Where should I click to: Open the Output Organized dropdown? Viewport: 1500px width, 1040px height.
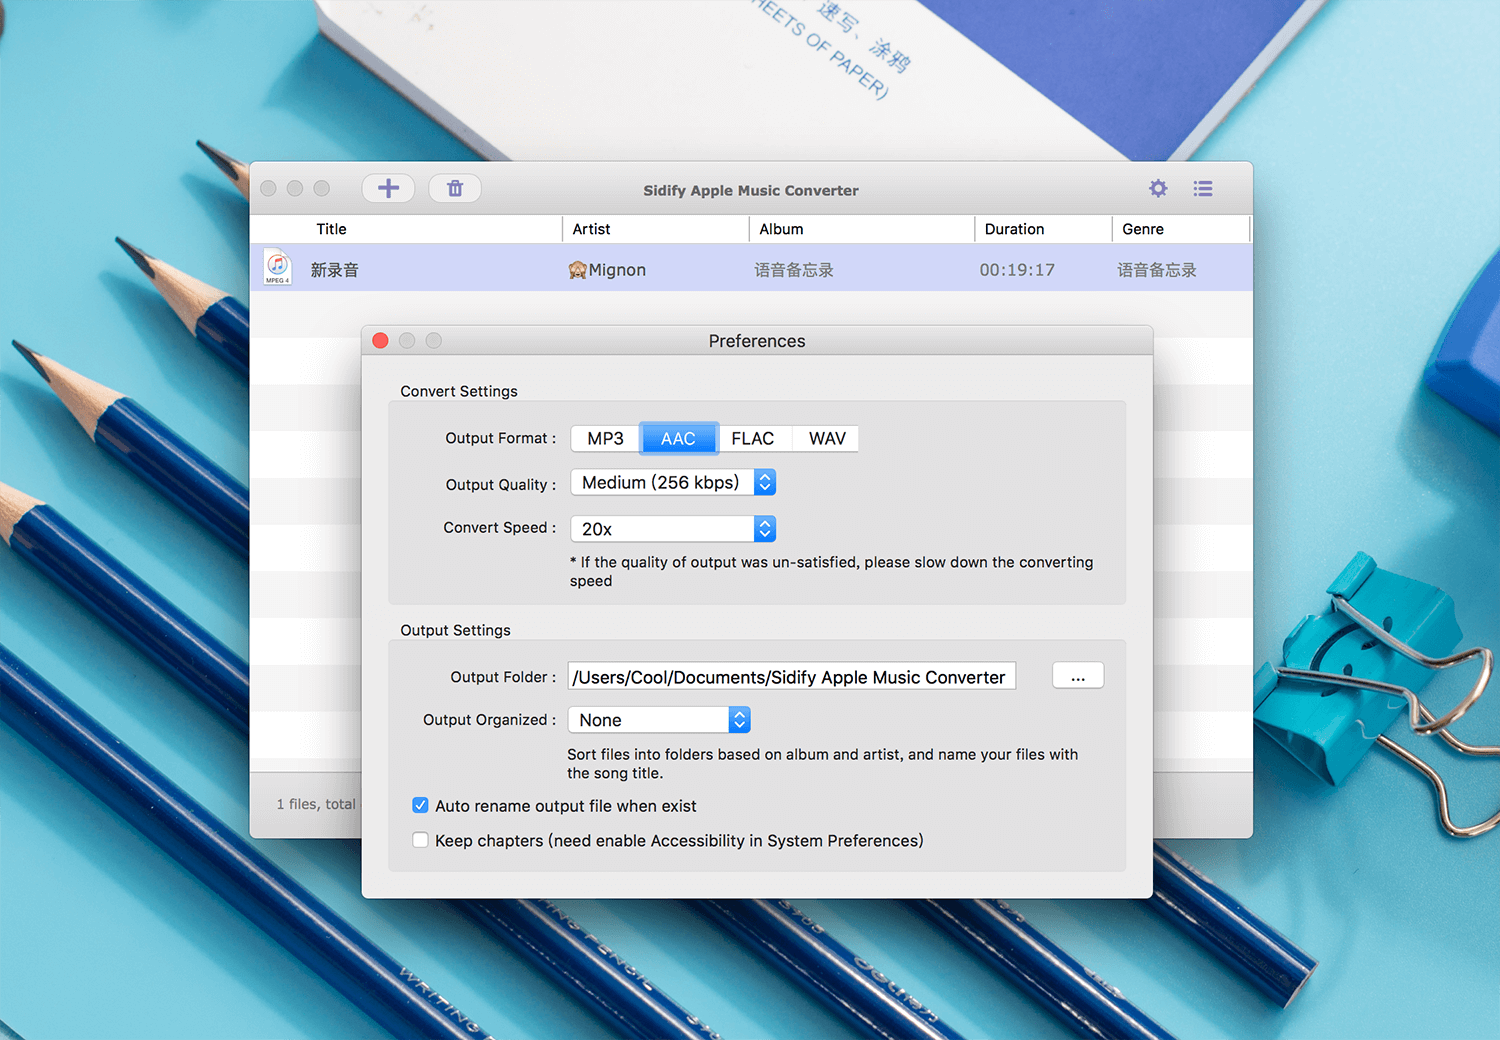tap(659, 720)
